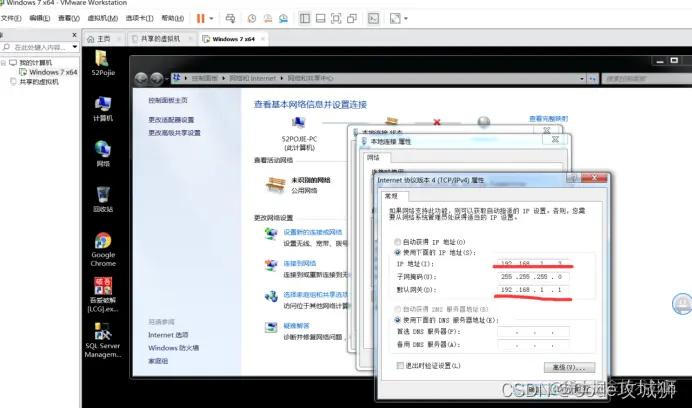Viewport: 692px width, 409px height.
Task: Click the take snapshot clock icon
Action: [x=252, y=19]
